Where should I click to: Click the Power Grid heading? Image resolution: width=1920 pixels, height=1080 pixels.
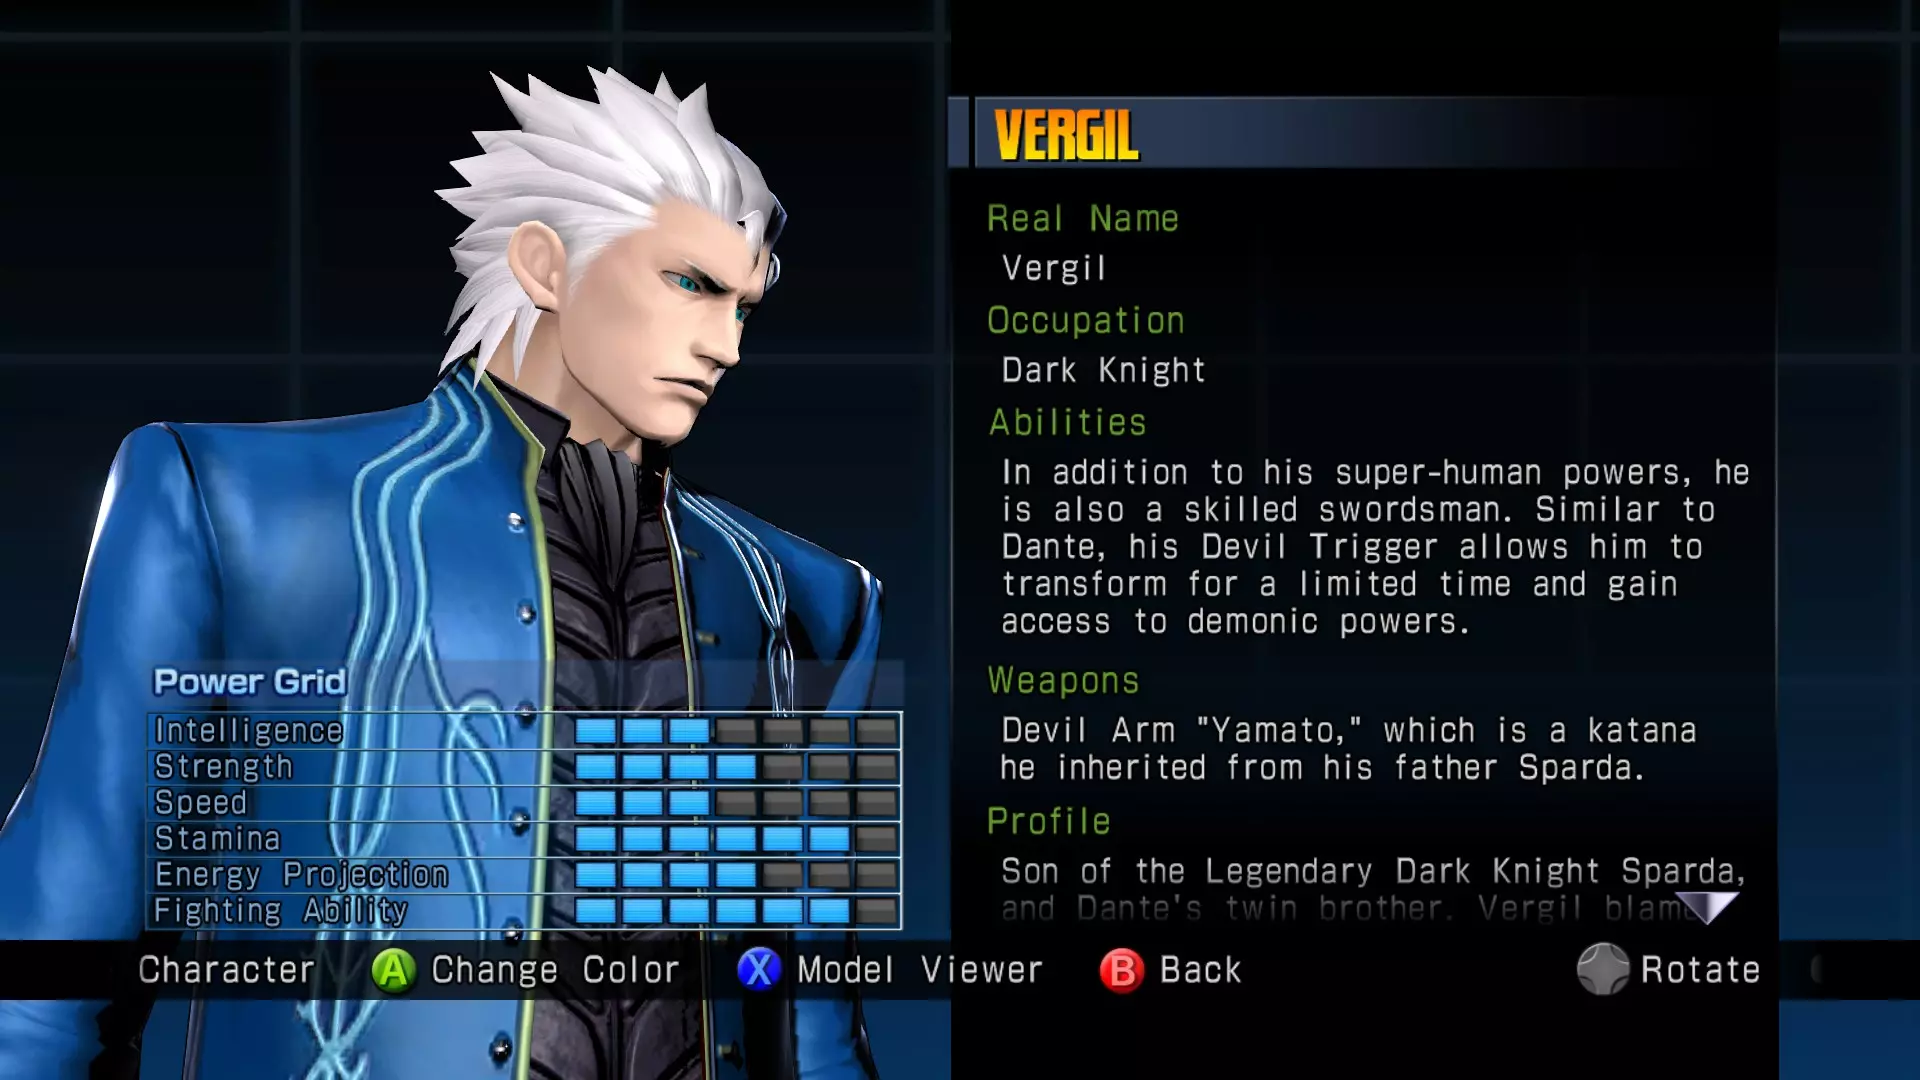pos(250,682)
